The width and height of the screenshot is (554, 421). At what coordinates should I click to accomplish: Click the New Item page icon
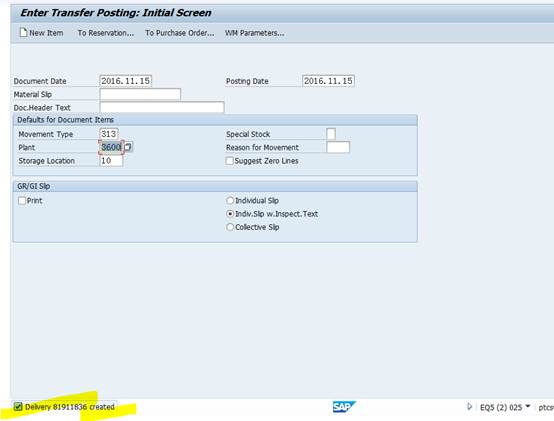[23, 32]
